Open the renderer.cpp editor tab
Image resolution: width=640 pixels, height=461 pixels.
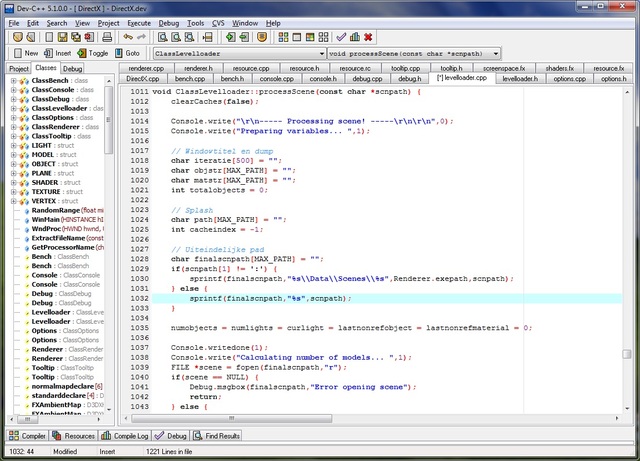[146, 68]
